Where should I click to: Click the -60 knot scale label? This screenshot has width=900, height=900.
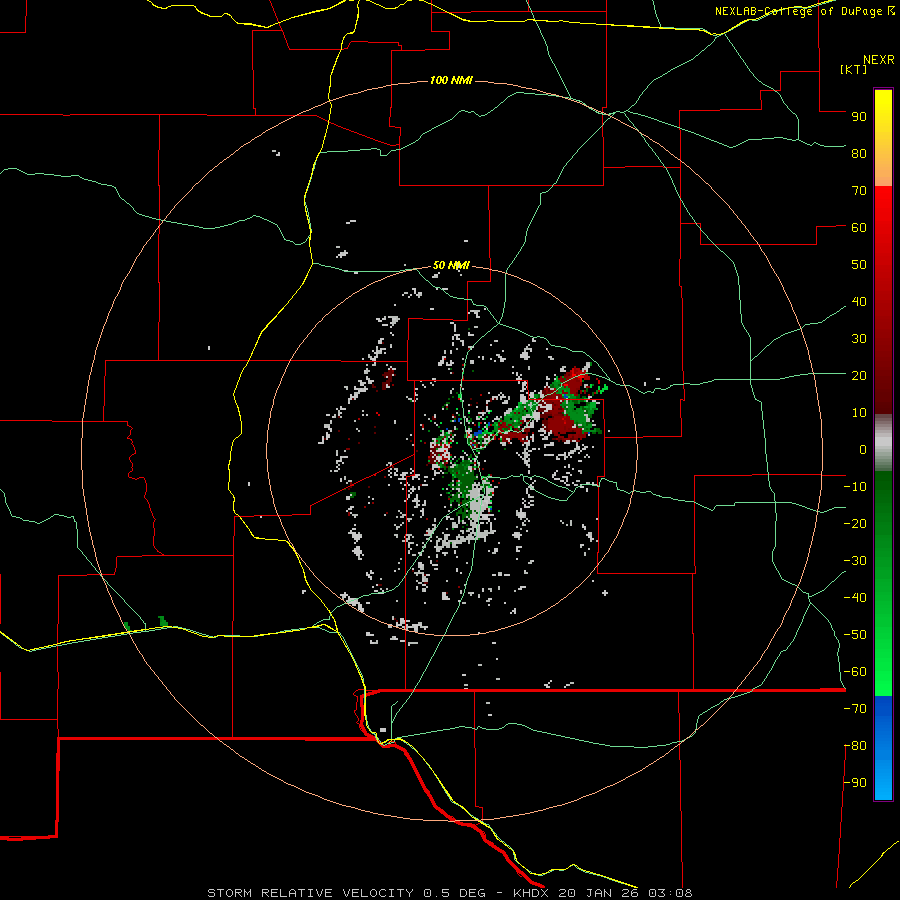coord(855,672)
